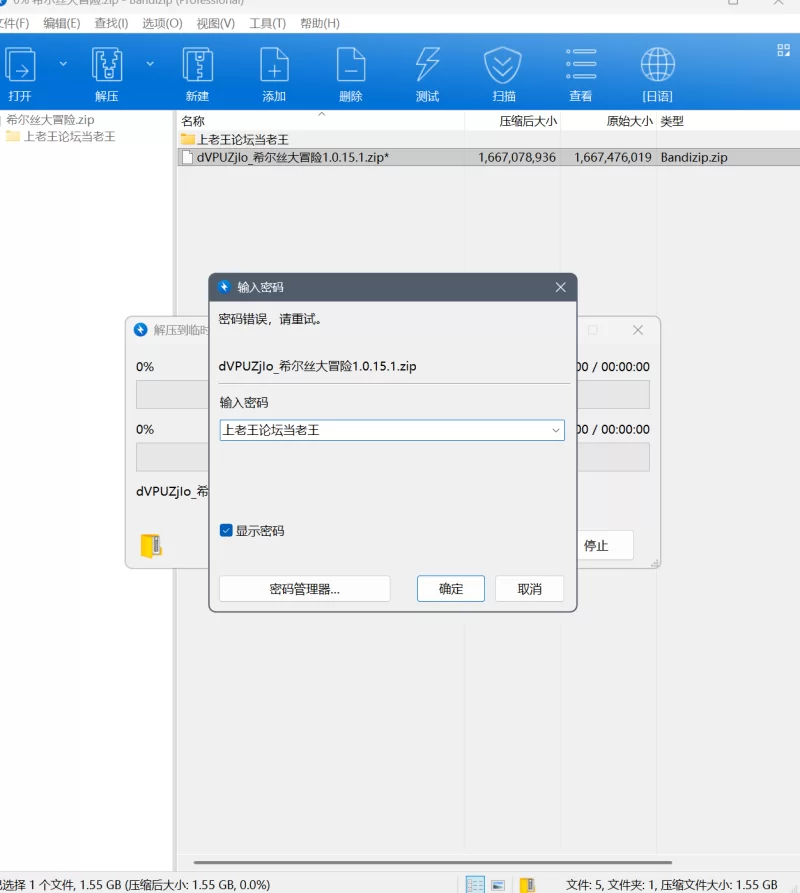Expand the Extract (解压) dropdown arrow
800x893 pixels.
(150, 64)
